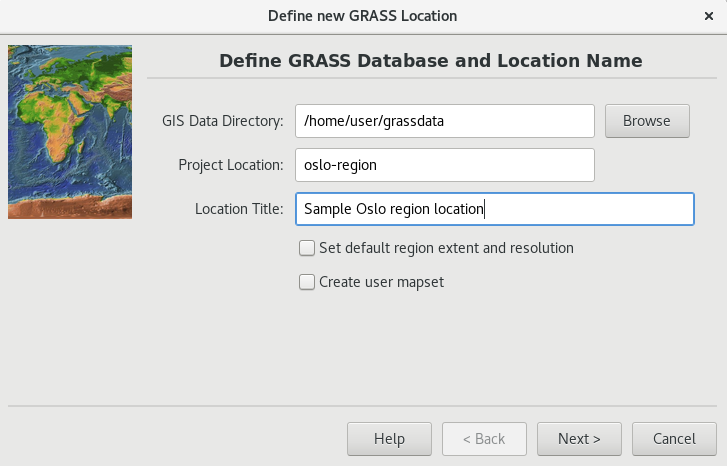Click into the GIS Data Directory field

(445, 121)
